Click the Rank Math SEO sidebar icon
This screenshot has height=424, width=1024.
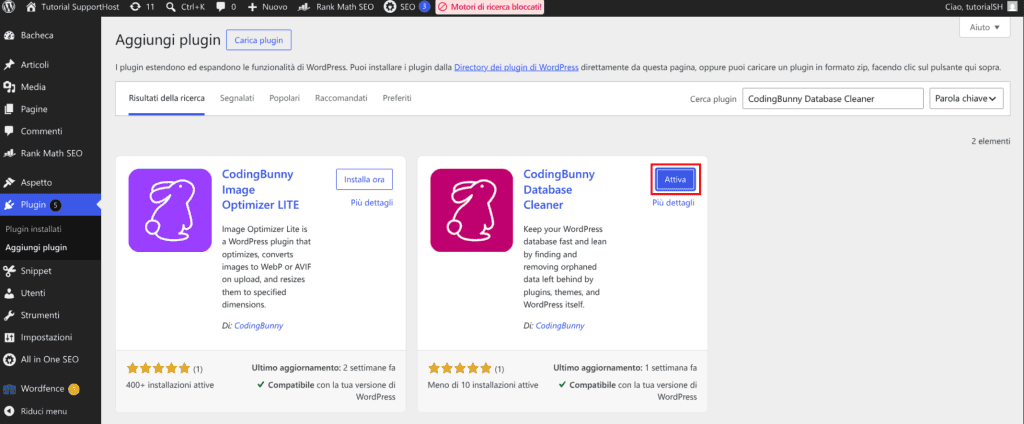(x=9, y=154)
